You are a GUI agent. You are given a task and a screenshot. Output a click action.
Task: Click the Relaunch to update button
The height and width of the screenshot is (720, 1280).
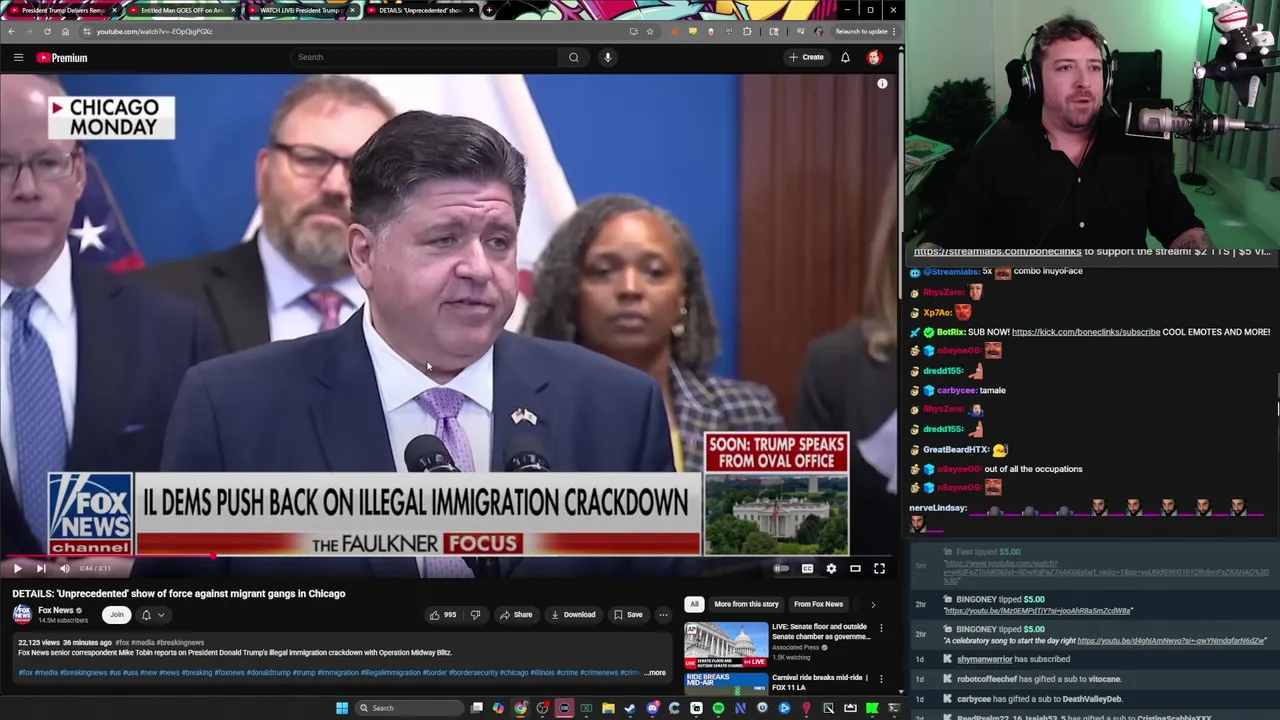click(x=861, y=31)
